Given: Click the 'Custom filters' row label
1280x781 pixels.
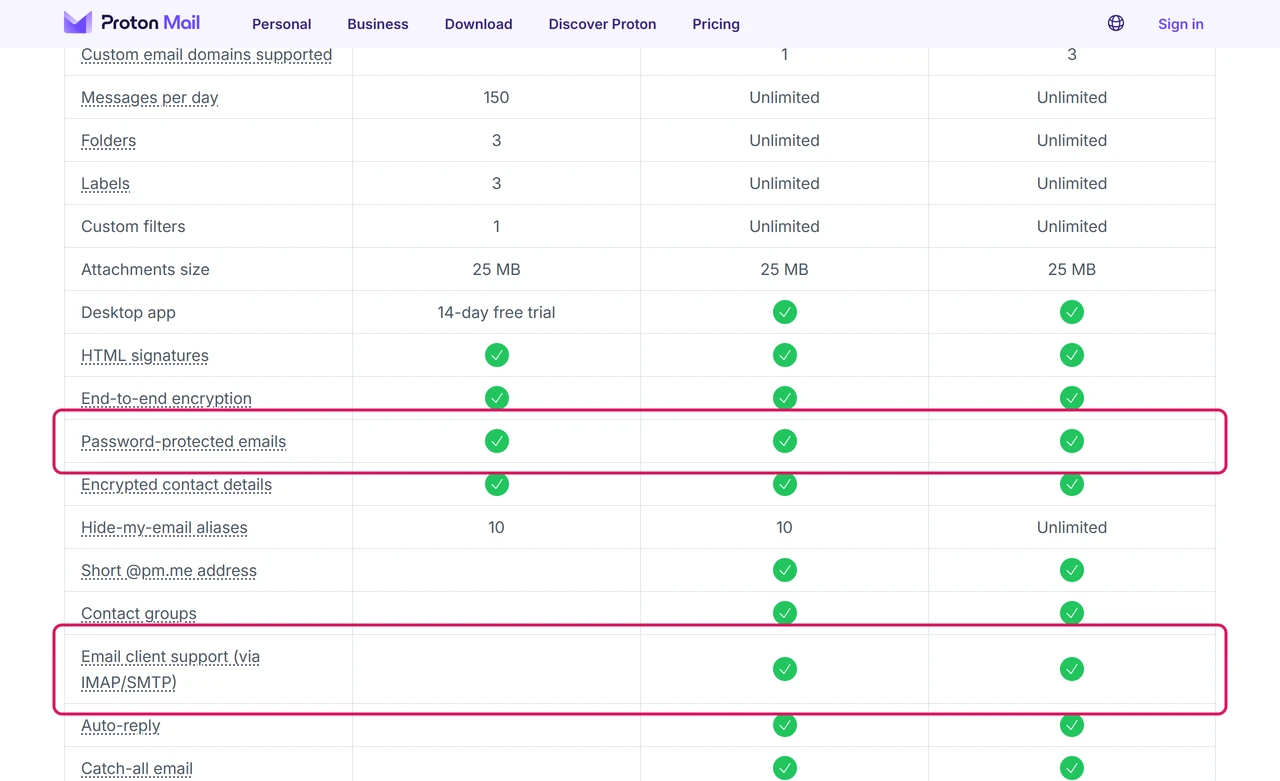Looking at the screenshot, I should (133, 226).
